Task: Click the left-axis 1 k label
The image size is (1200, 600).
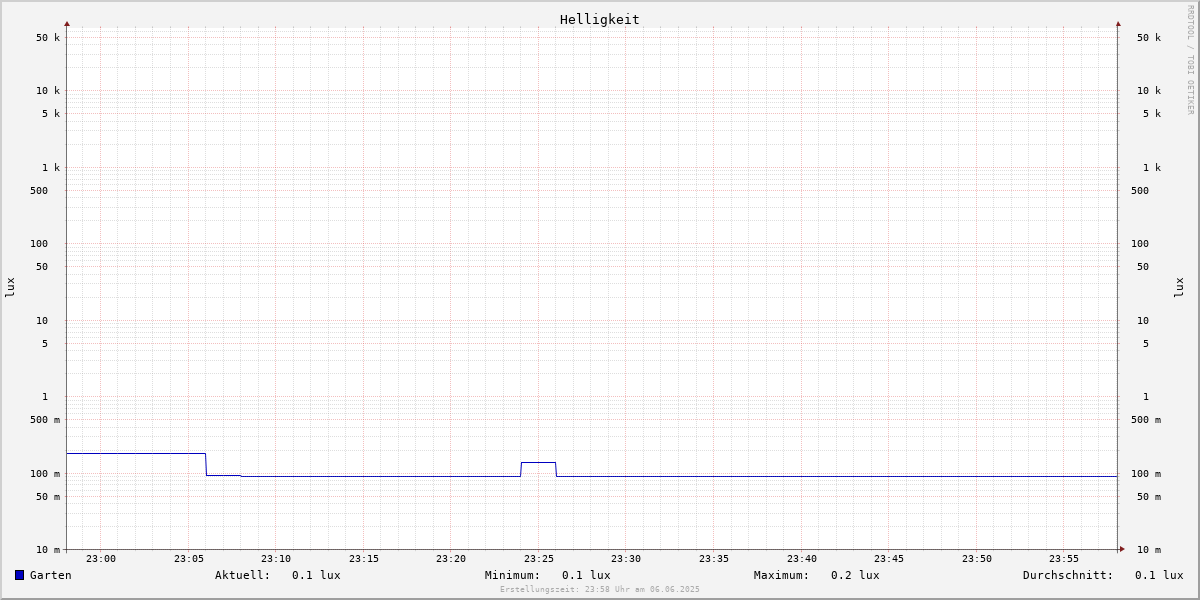Action: click(51, 168)
